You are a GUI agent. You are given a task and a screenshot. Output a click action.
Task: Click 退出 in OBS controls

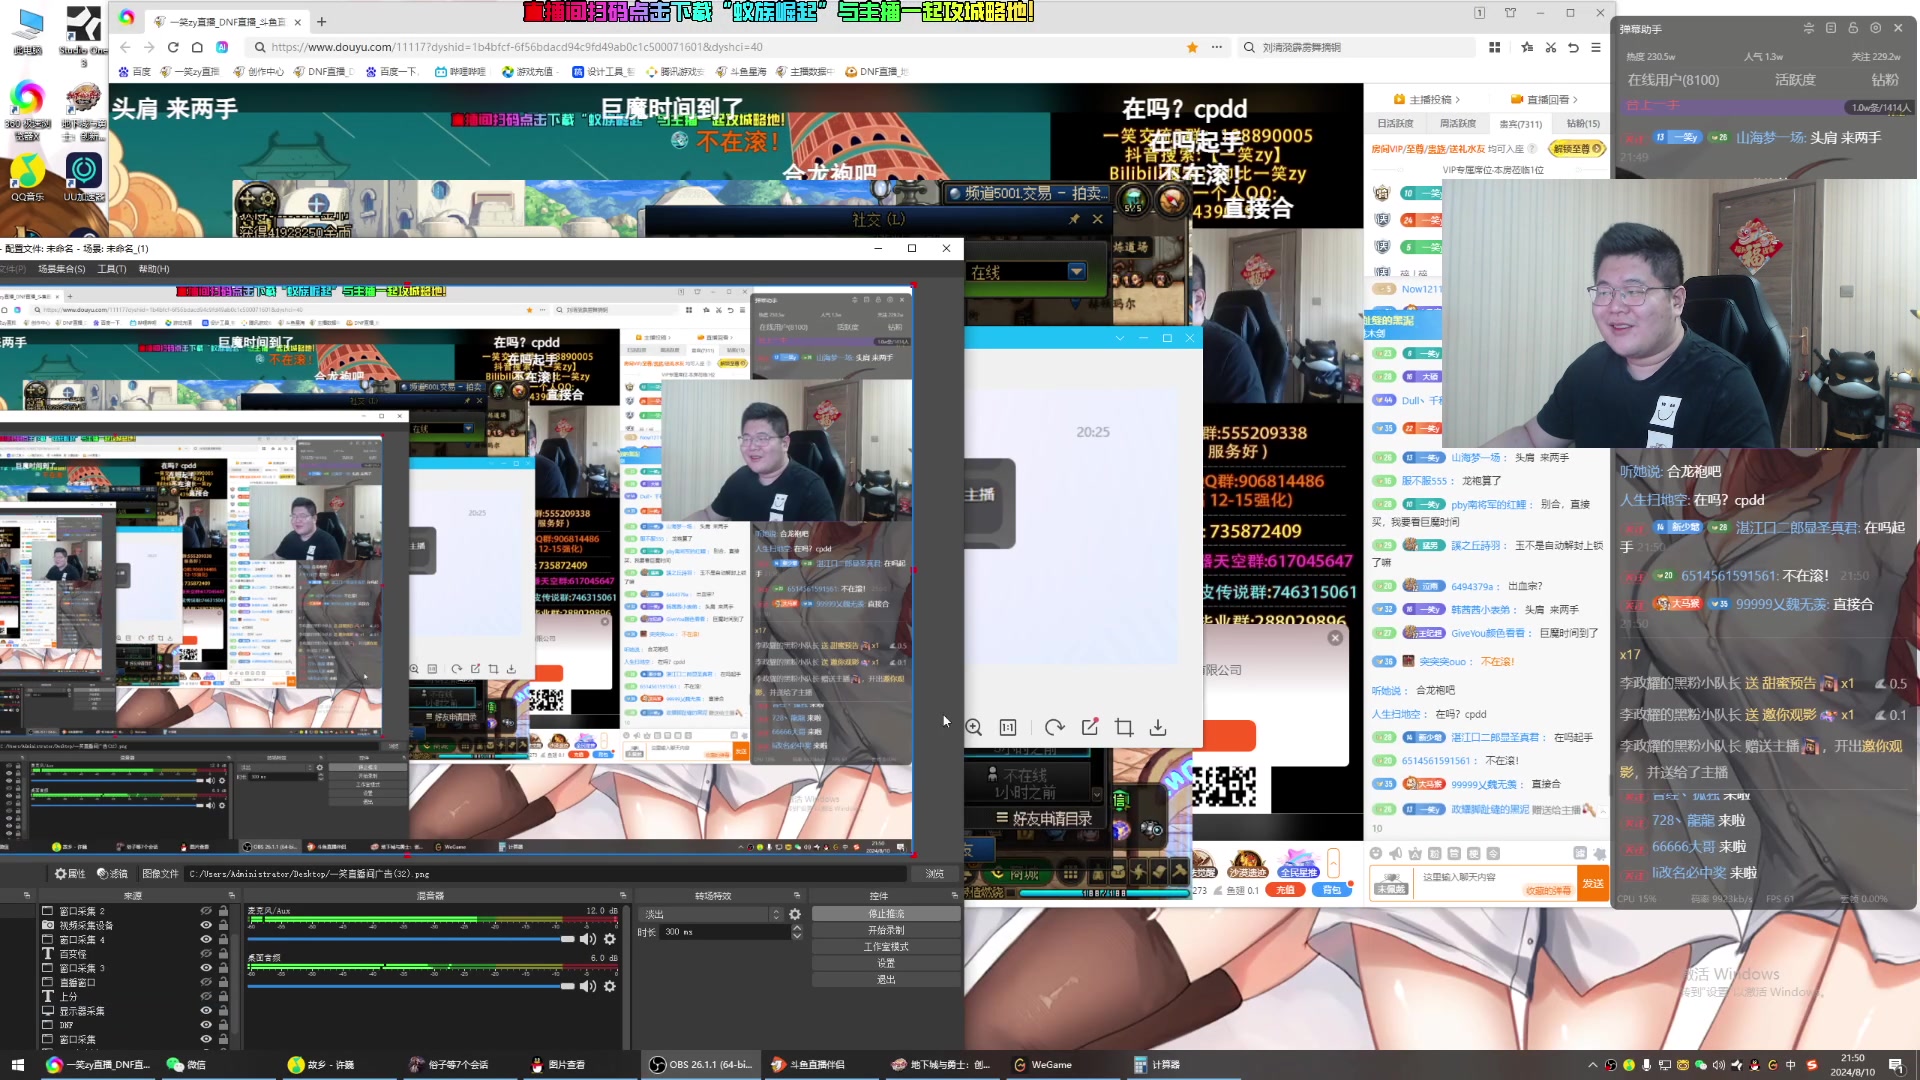click(x=886, y=979)
